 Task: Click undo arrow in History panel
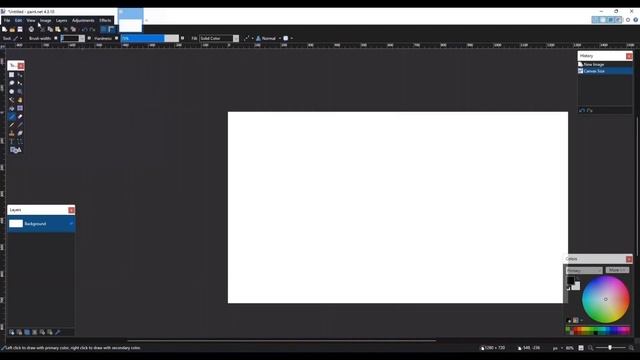click(582, 111)
